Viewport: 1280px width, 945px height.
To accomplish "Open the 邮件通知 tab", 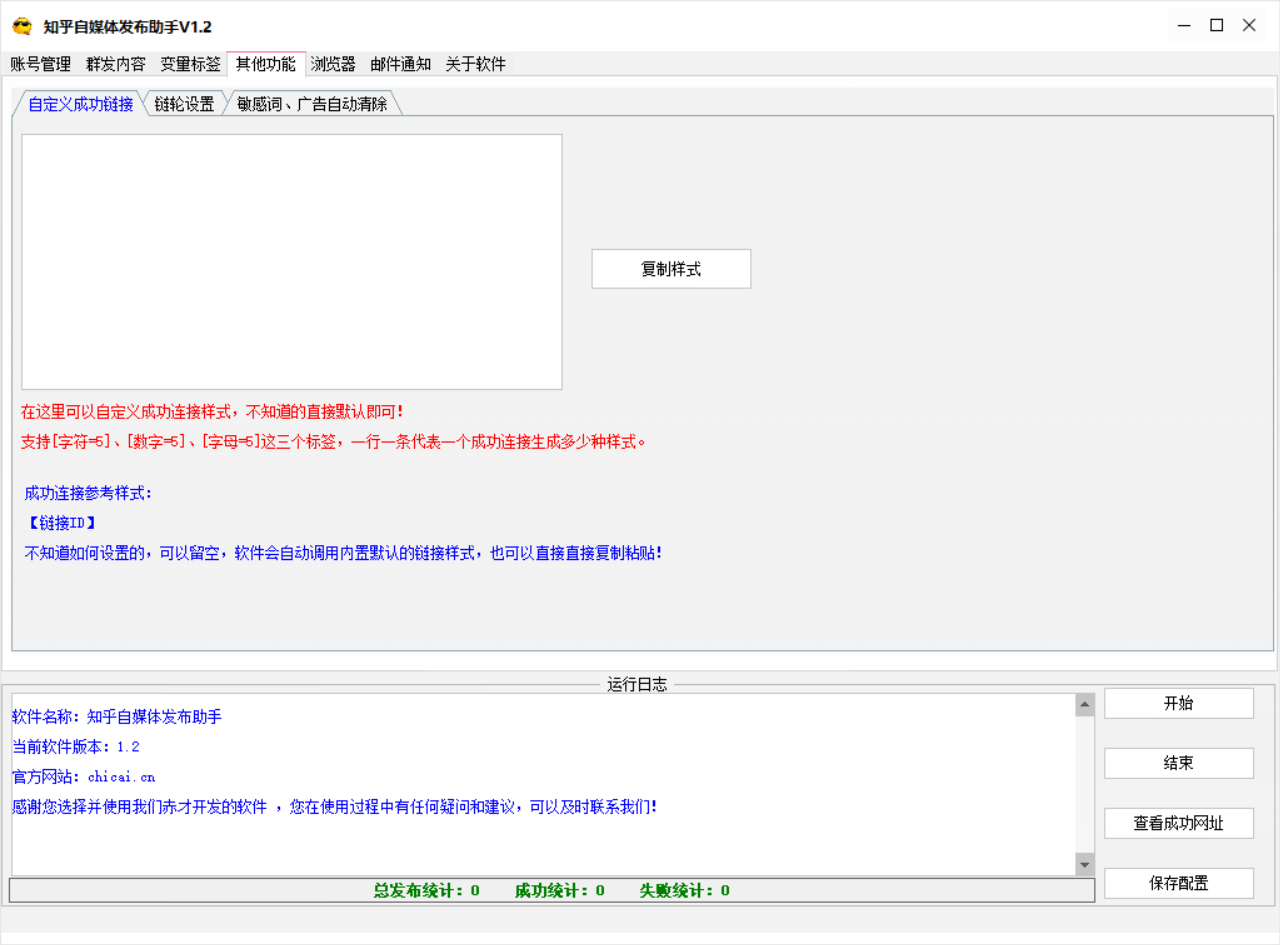I will [401, 64].
